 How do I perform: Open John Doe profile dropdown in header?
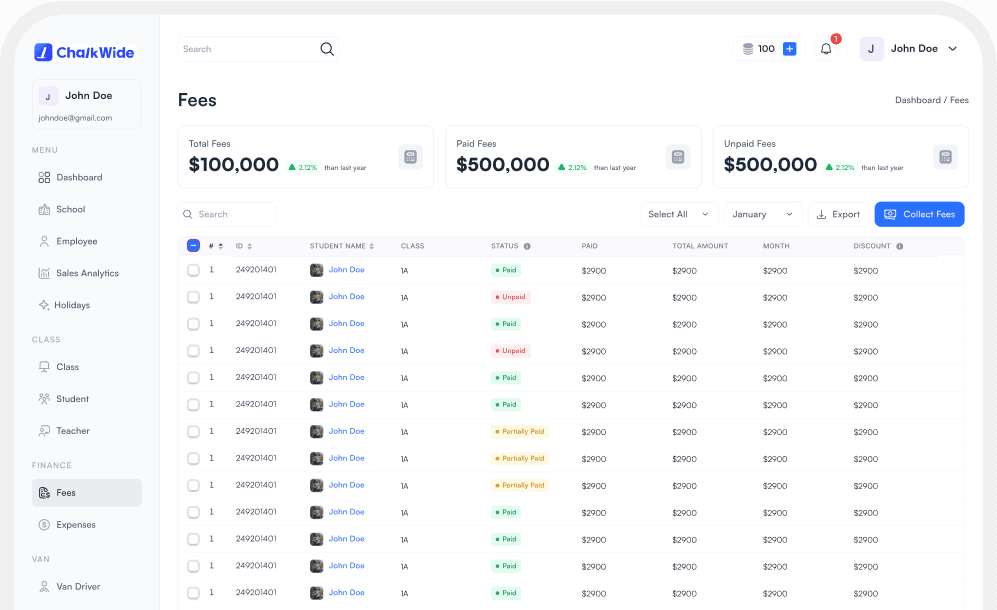909,49
